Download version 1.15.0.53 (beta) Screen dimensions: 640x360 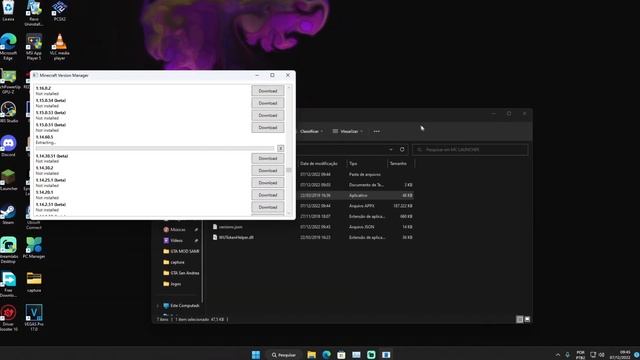pyautogui.click(x=268, y=115)
